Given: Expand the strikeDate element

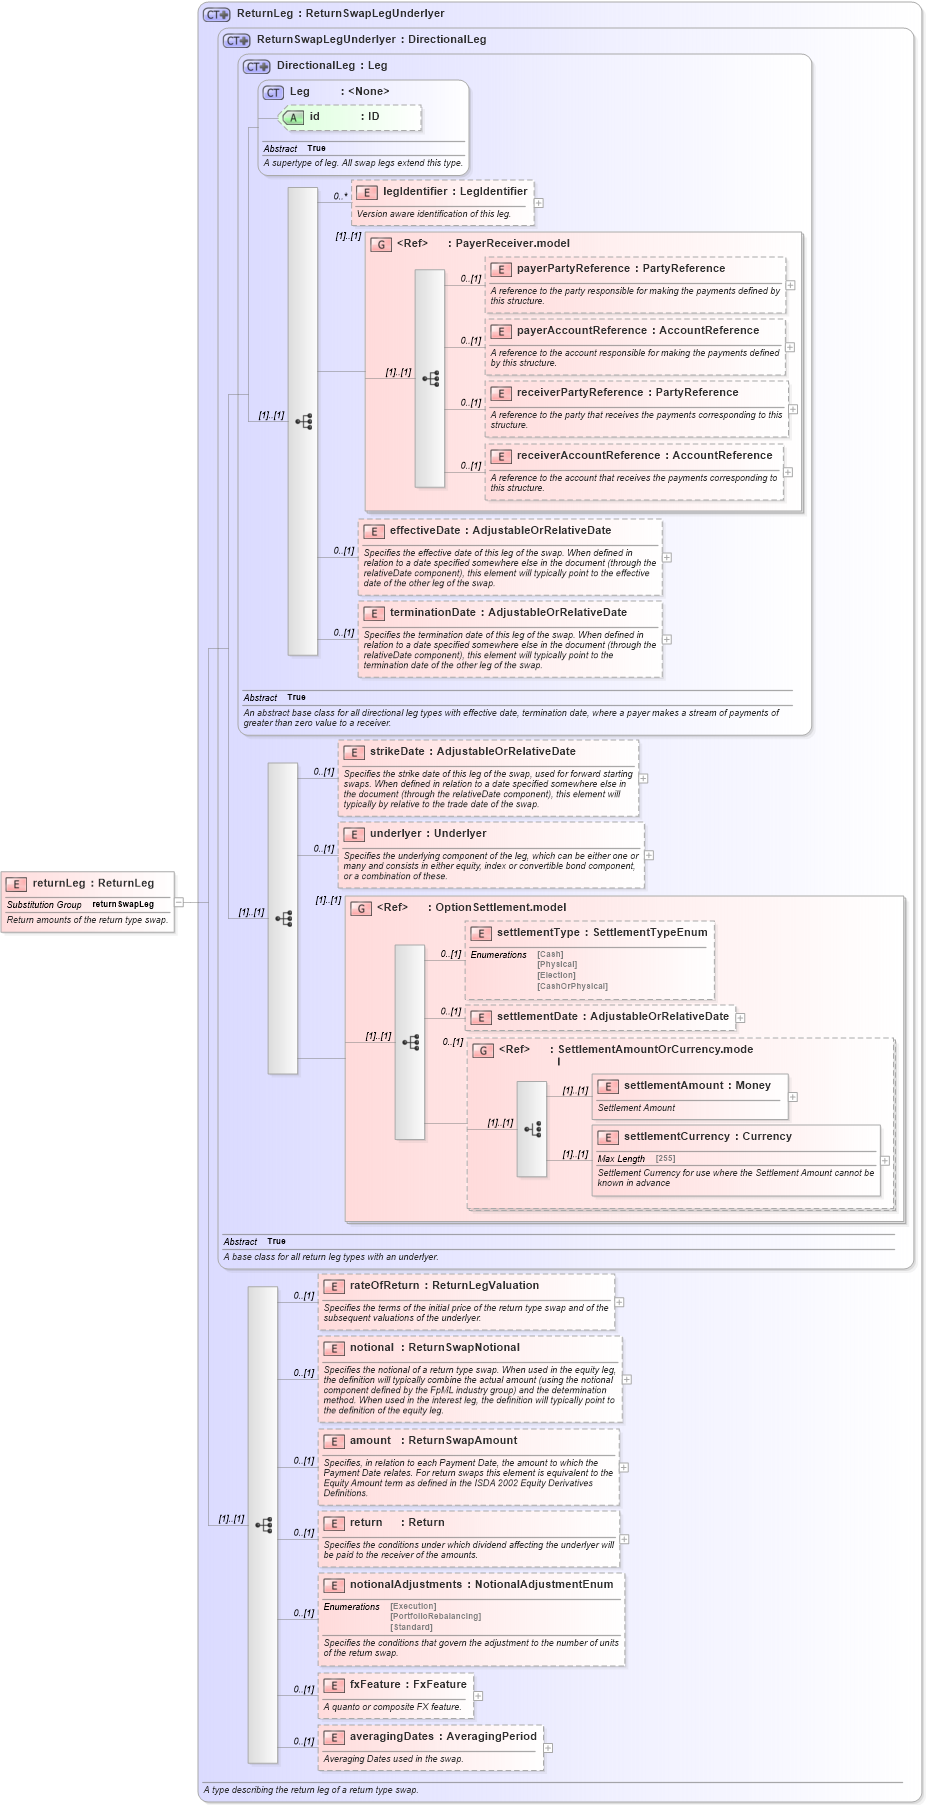Looking at the screenshot, I should click(x=643, y=778).
